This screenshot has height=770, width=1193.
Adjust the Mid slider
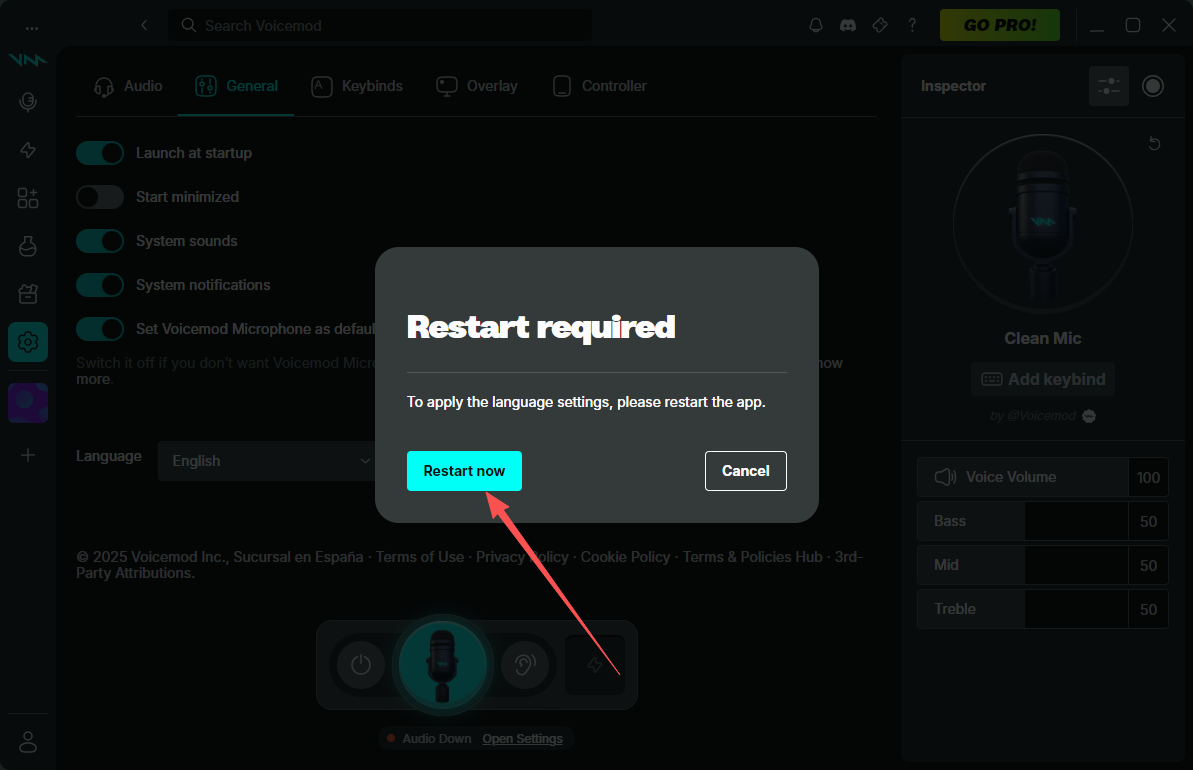click(x=1023, y=565)
